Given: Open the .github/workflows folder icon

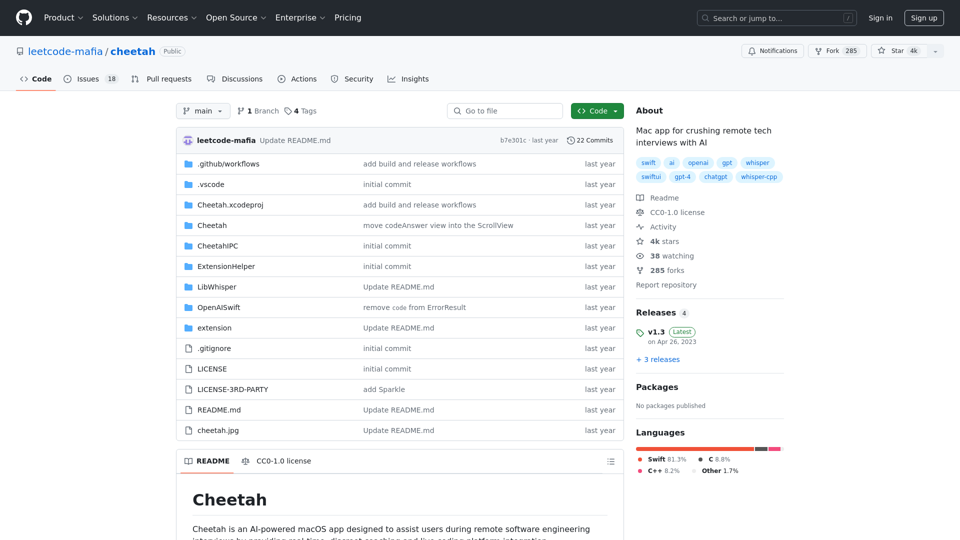Looking at the screenshot, I should click(x=189, y=164).
